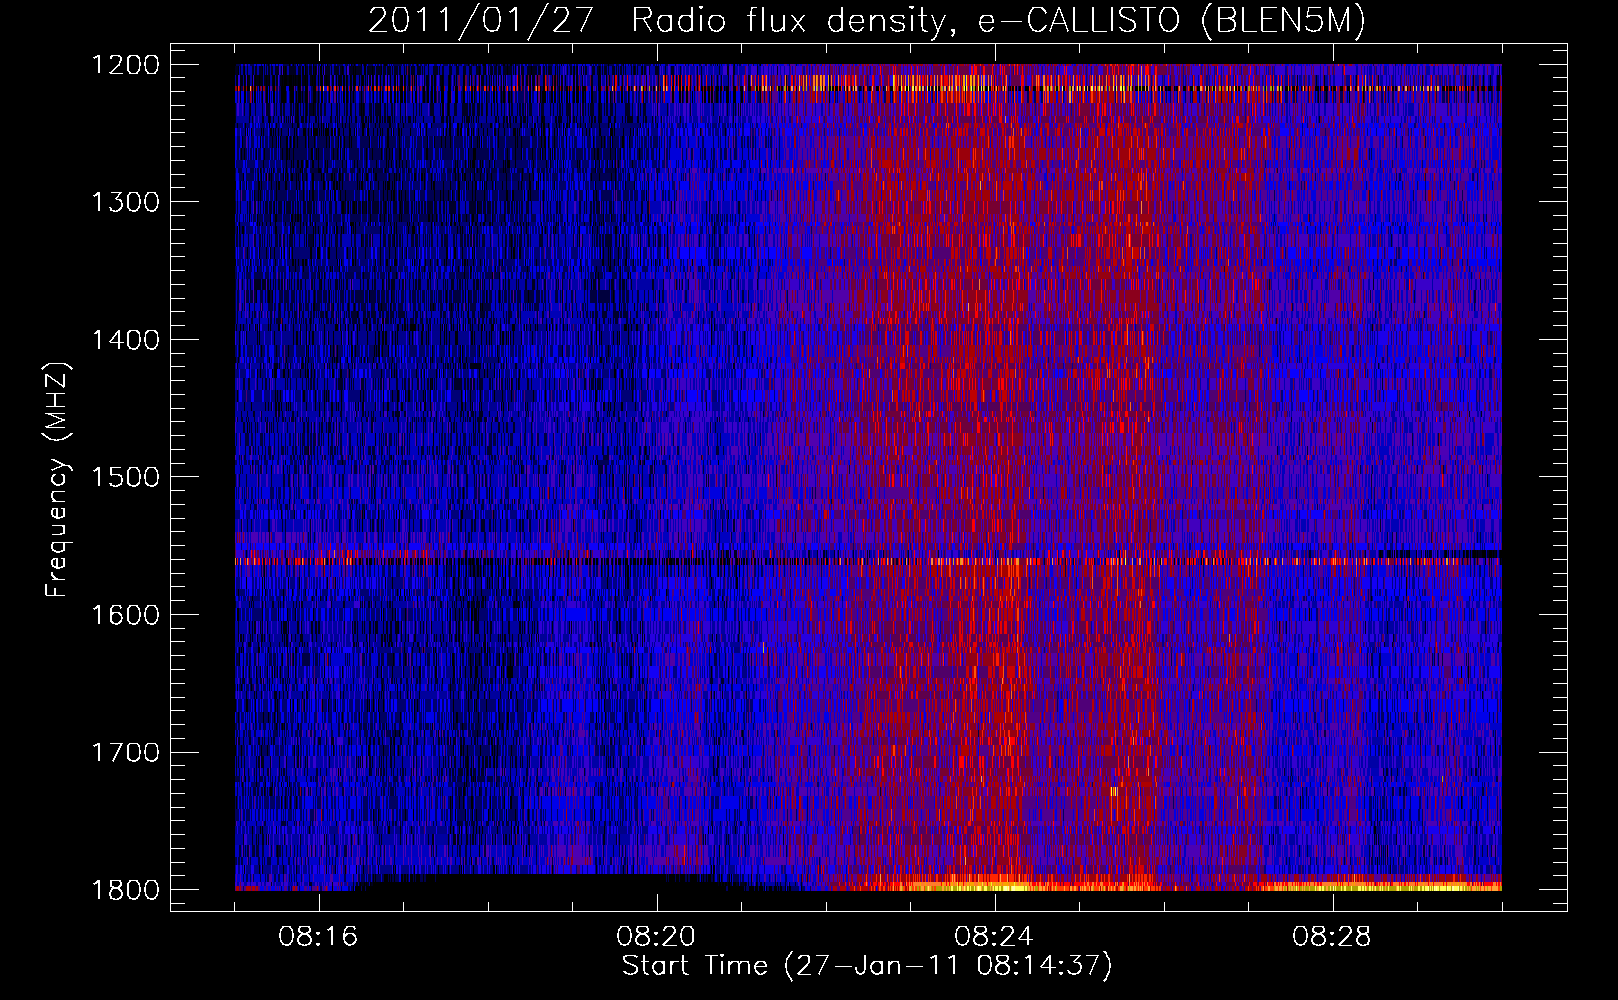Select the '1700' frequency axis label

pyautogui.click(x=125, y=752)
